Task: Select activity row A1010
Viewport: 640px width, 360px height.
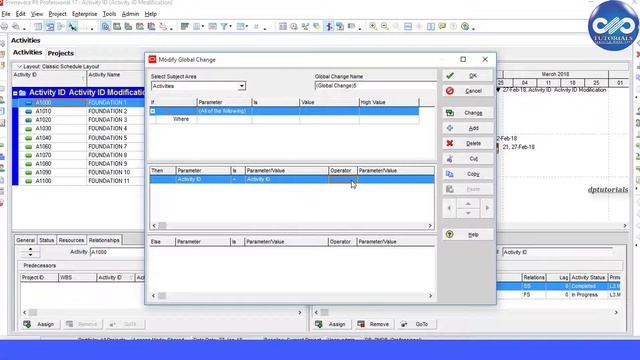Action: [43, 111]
